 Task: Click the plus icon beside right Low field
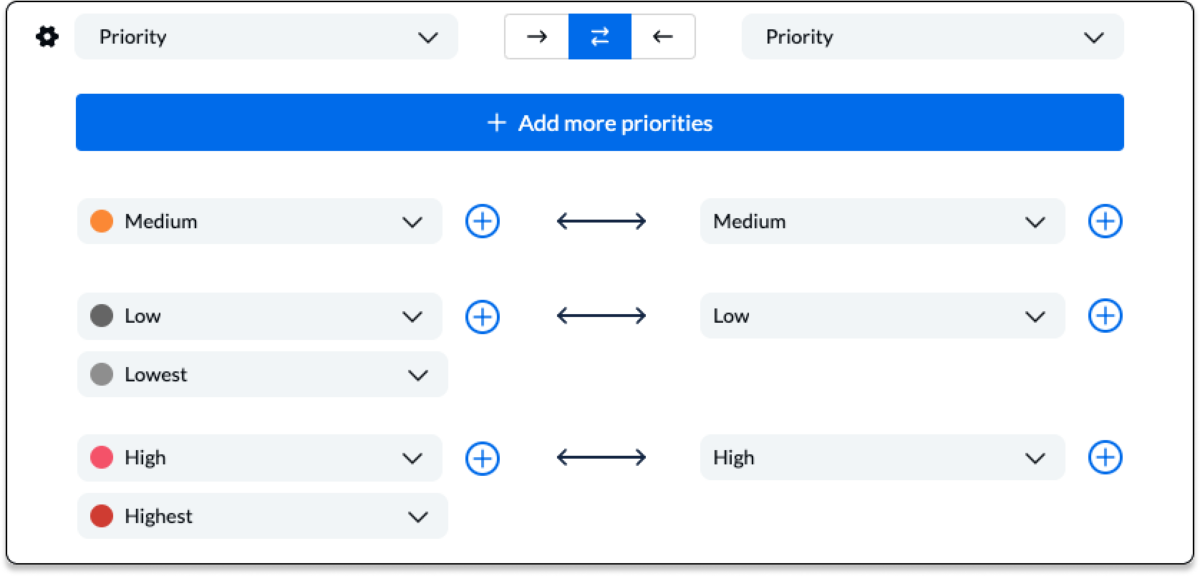[x=1105, y=316]
